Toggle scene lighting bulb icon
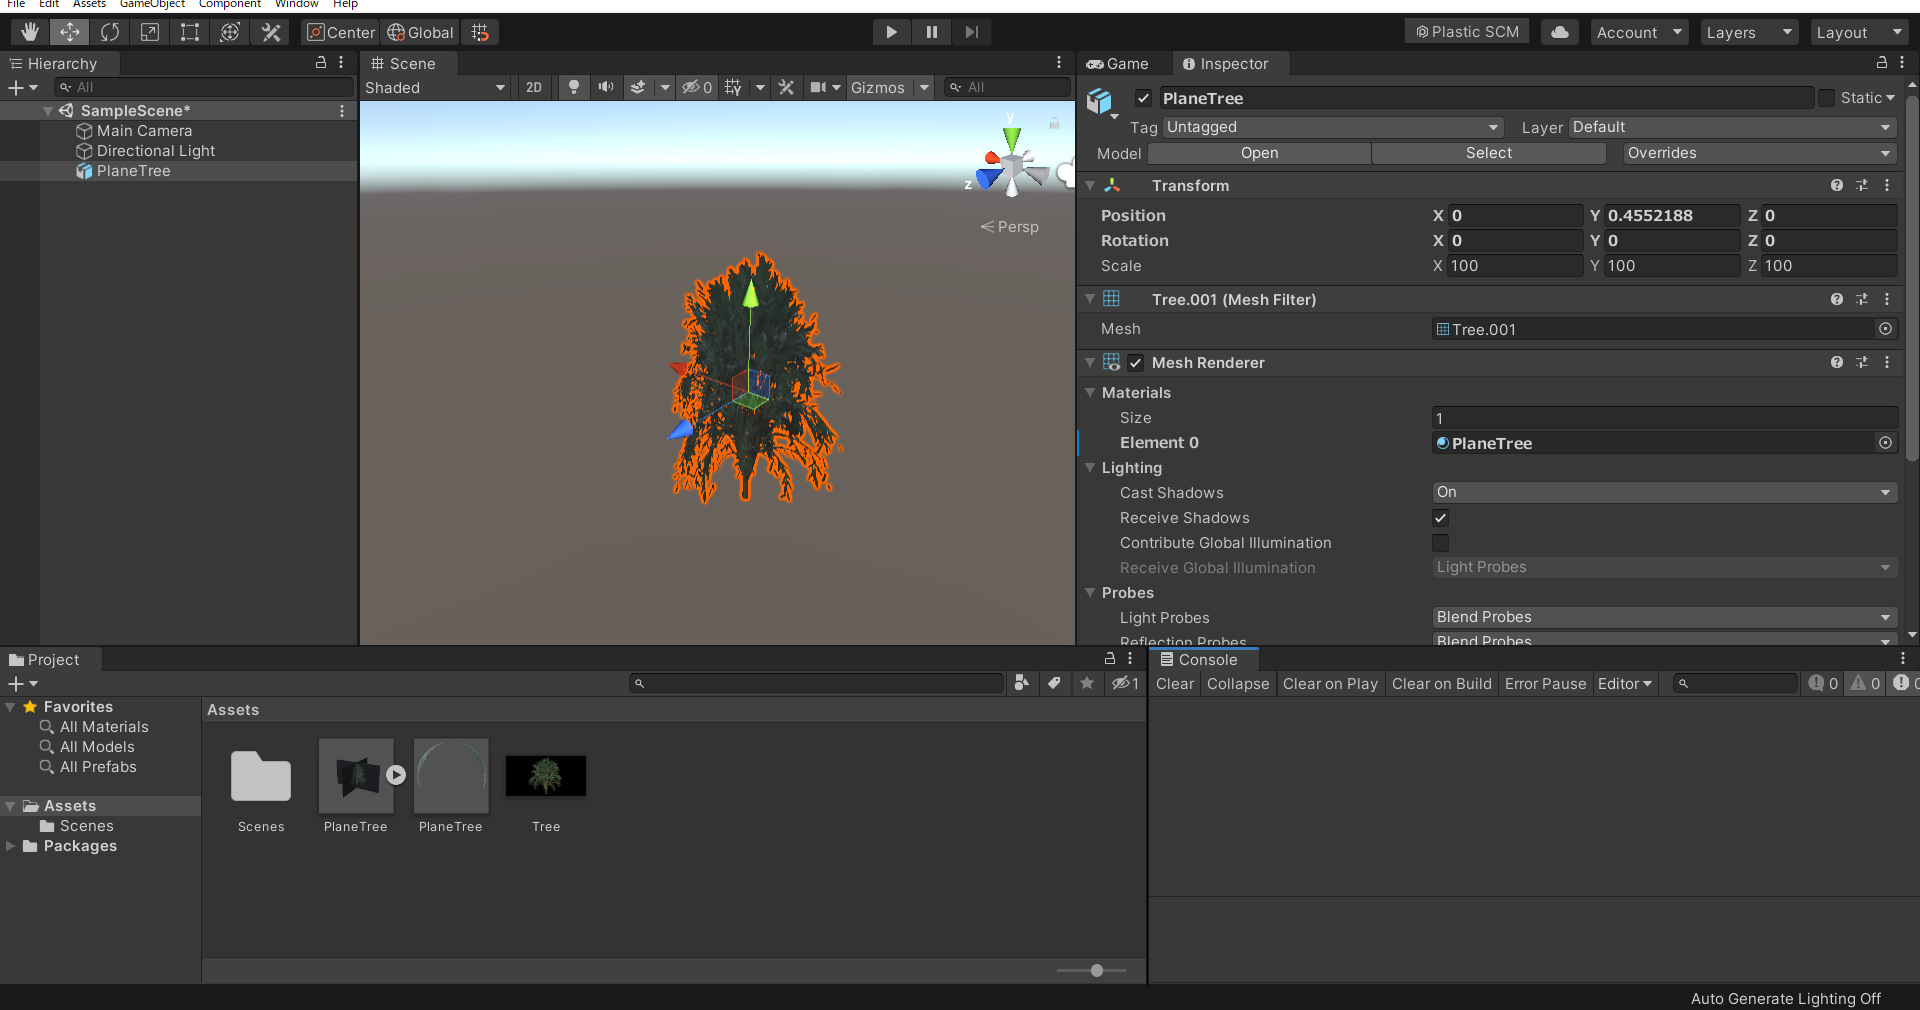The width and height of the screenshot is (1920, 1010). tap(574, 87)
